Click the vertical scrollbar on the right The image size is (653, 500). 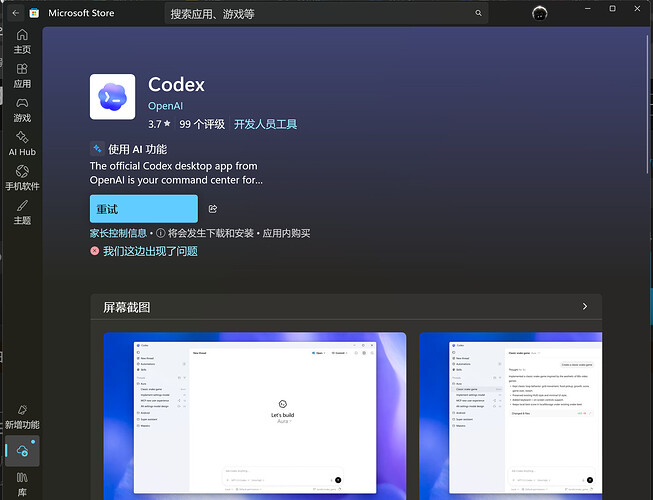coord(648,104)
